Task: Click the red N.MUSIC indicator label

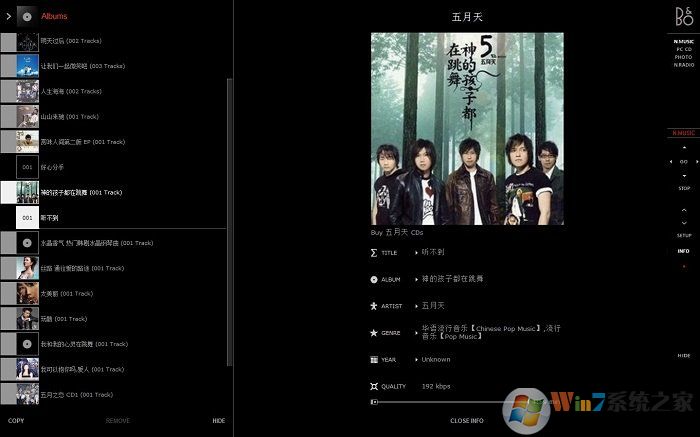Action: [684, 133]
